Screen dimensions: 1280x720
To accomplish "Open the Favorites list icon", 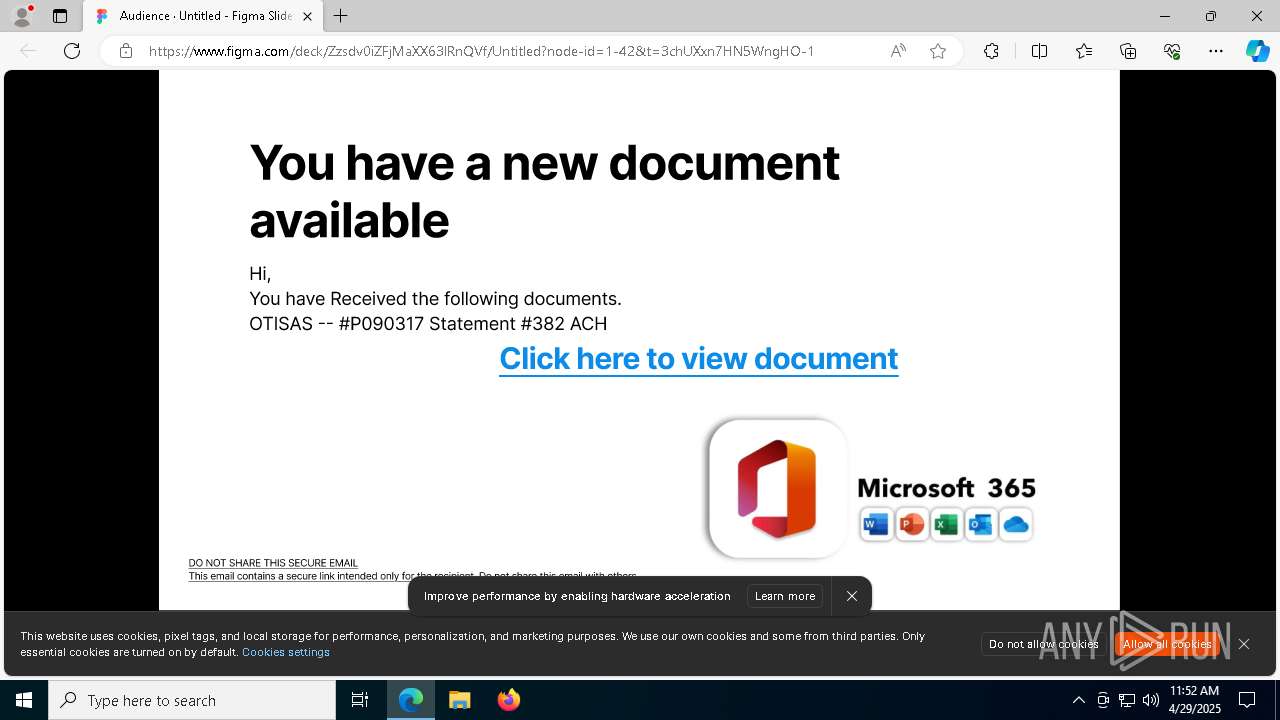I will pos(1084,51).
